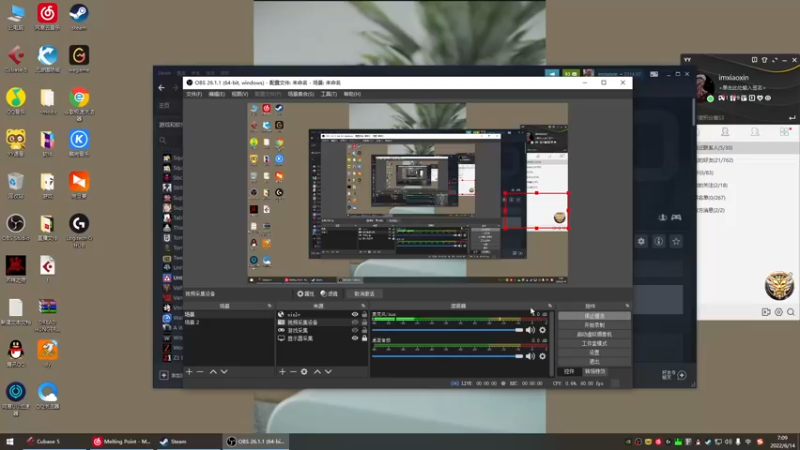
Task: Add a new source with plus icon
Action: click(x=282, y=371)
